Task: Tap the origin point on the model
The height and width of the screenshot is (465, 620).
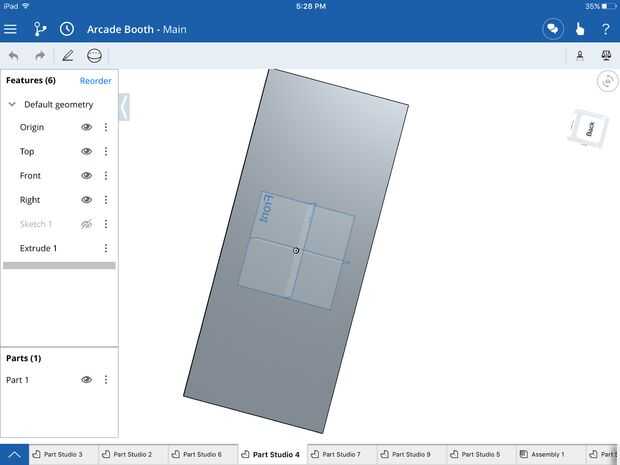Action: [x=296, y=251]
